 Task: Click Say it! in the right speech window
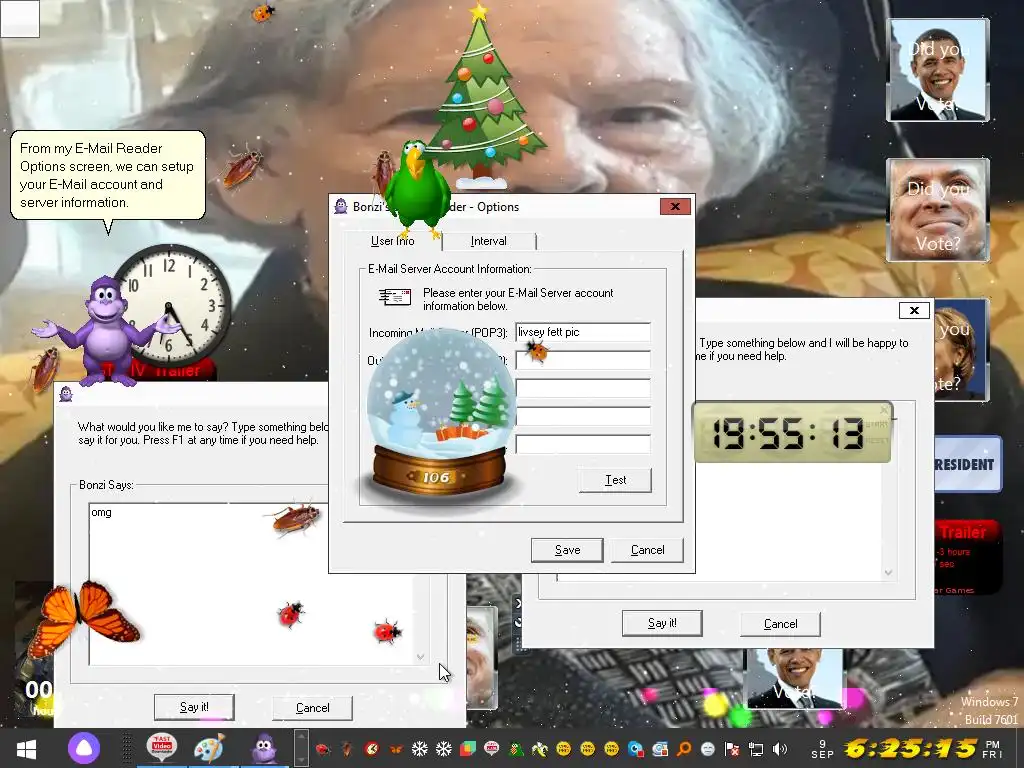(662, 623)
